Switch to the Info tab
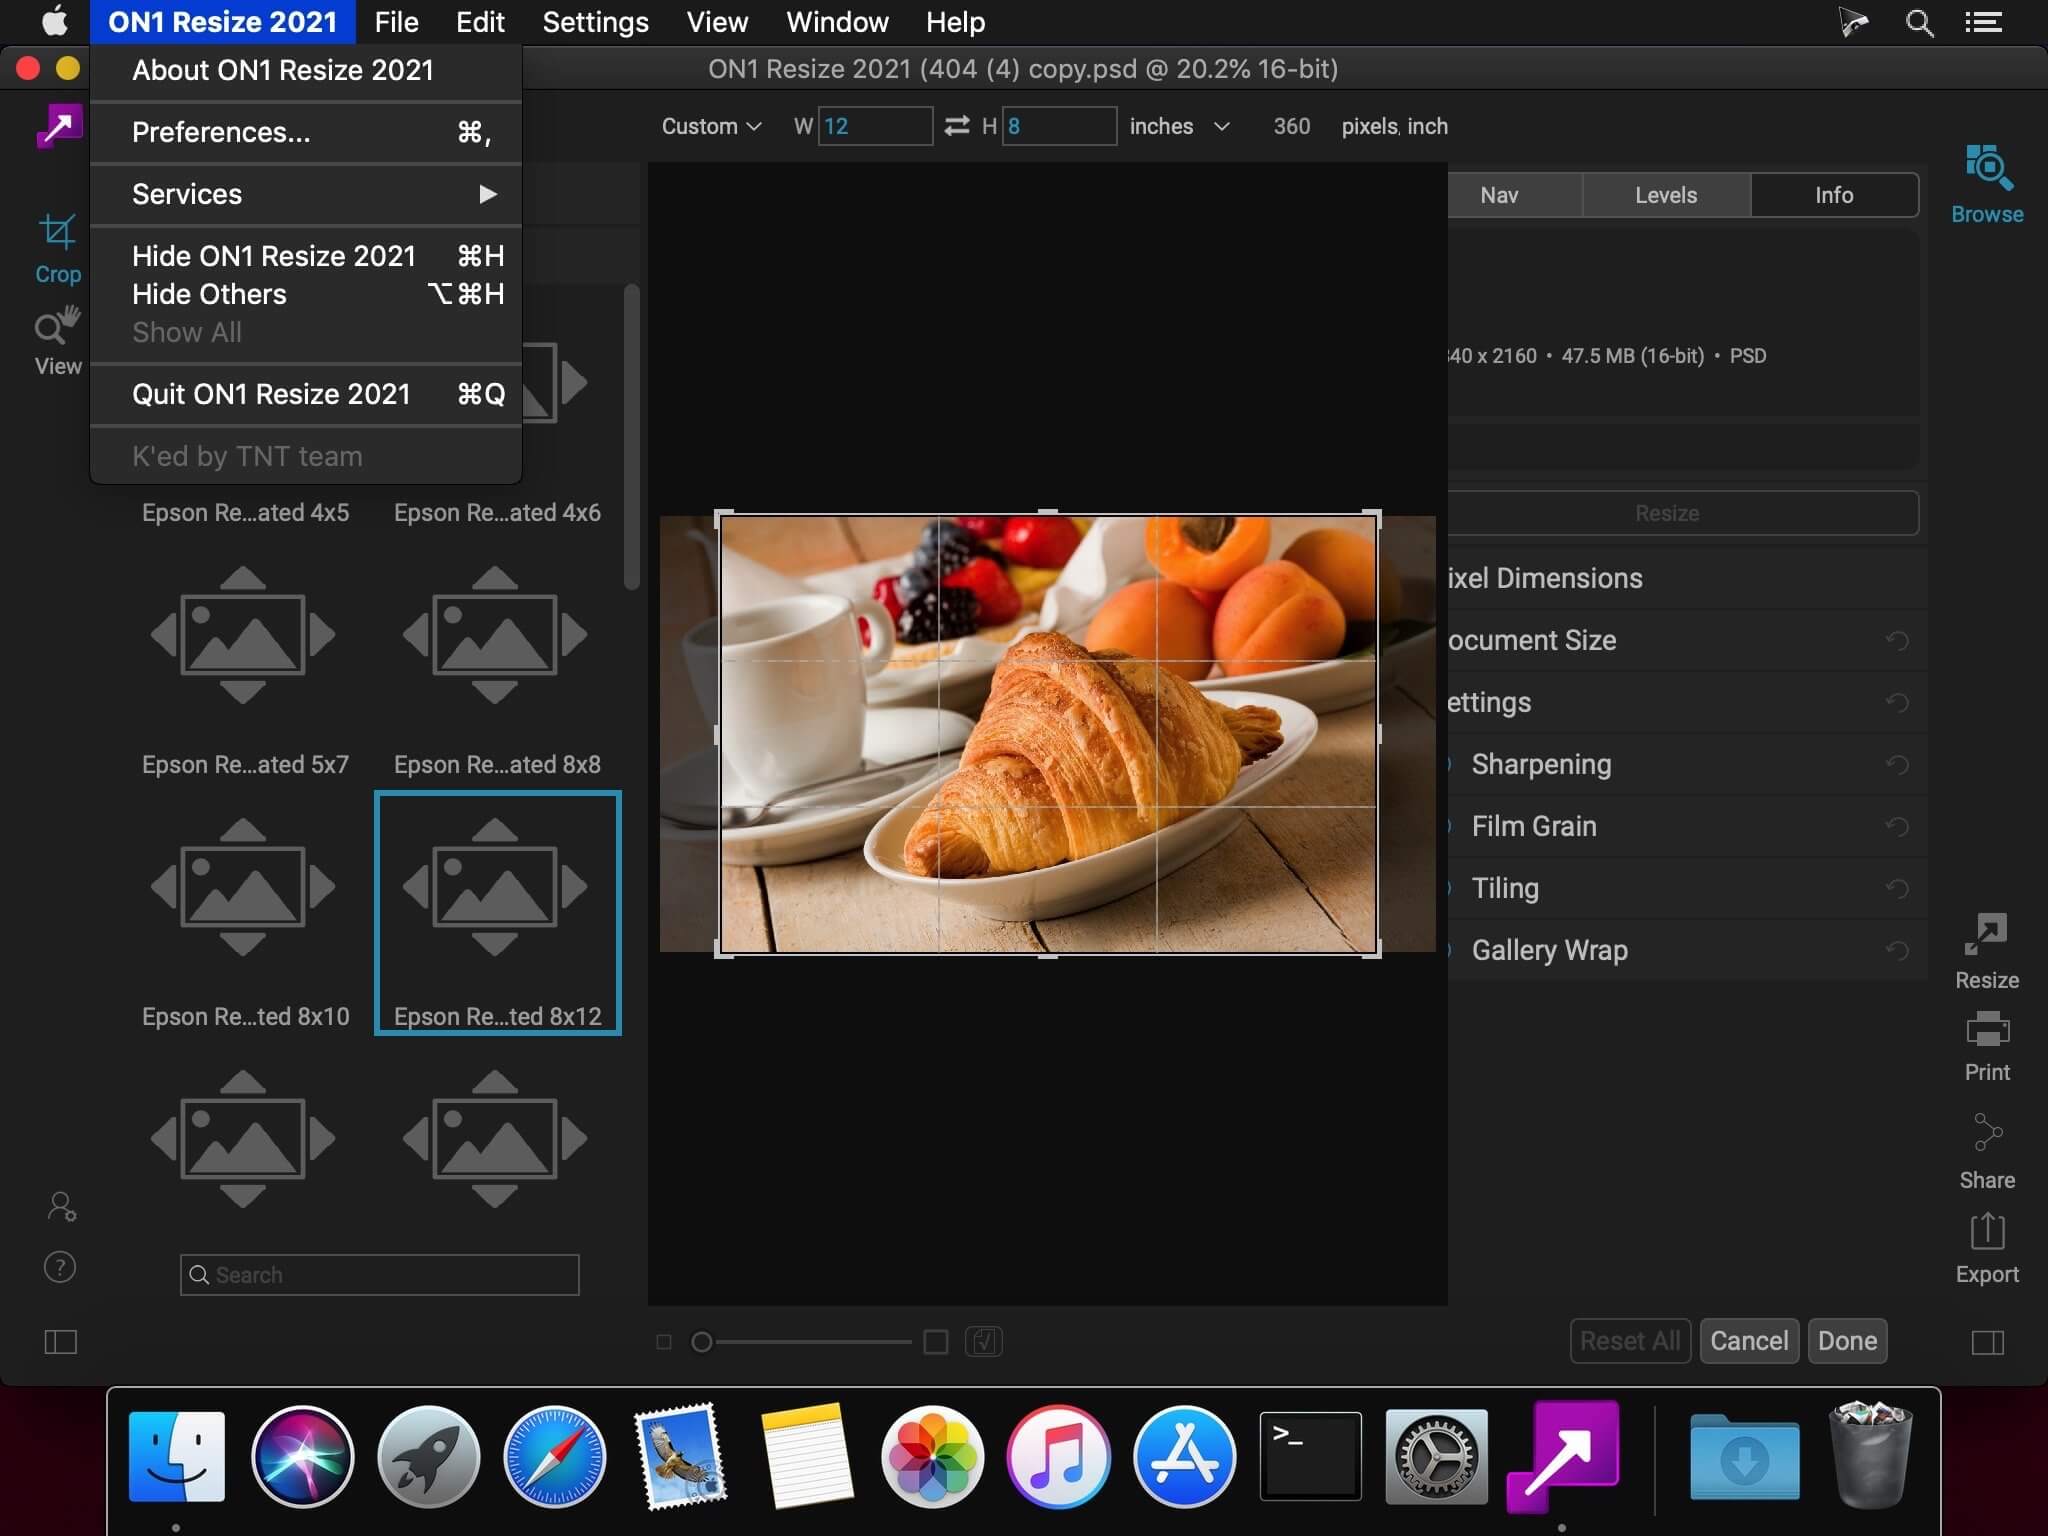The height and width of the screenshot is (1536, 2048). tap(1834, 195)
